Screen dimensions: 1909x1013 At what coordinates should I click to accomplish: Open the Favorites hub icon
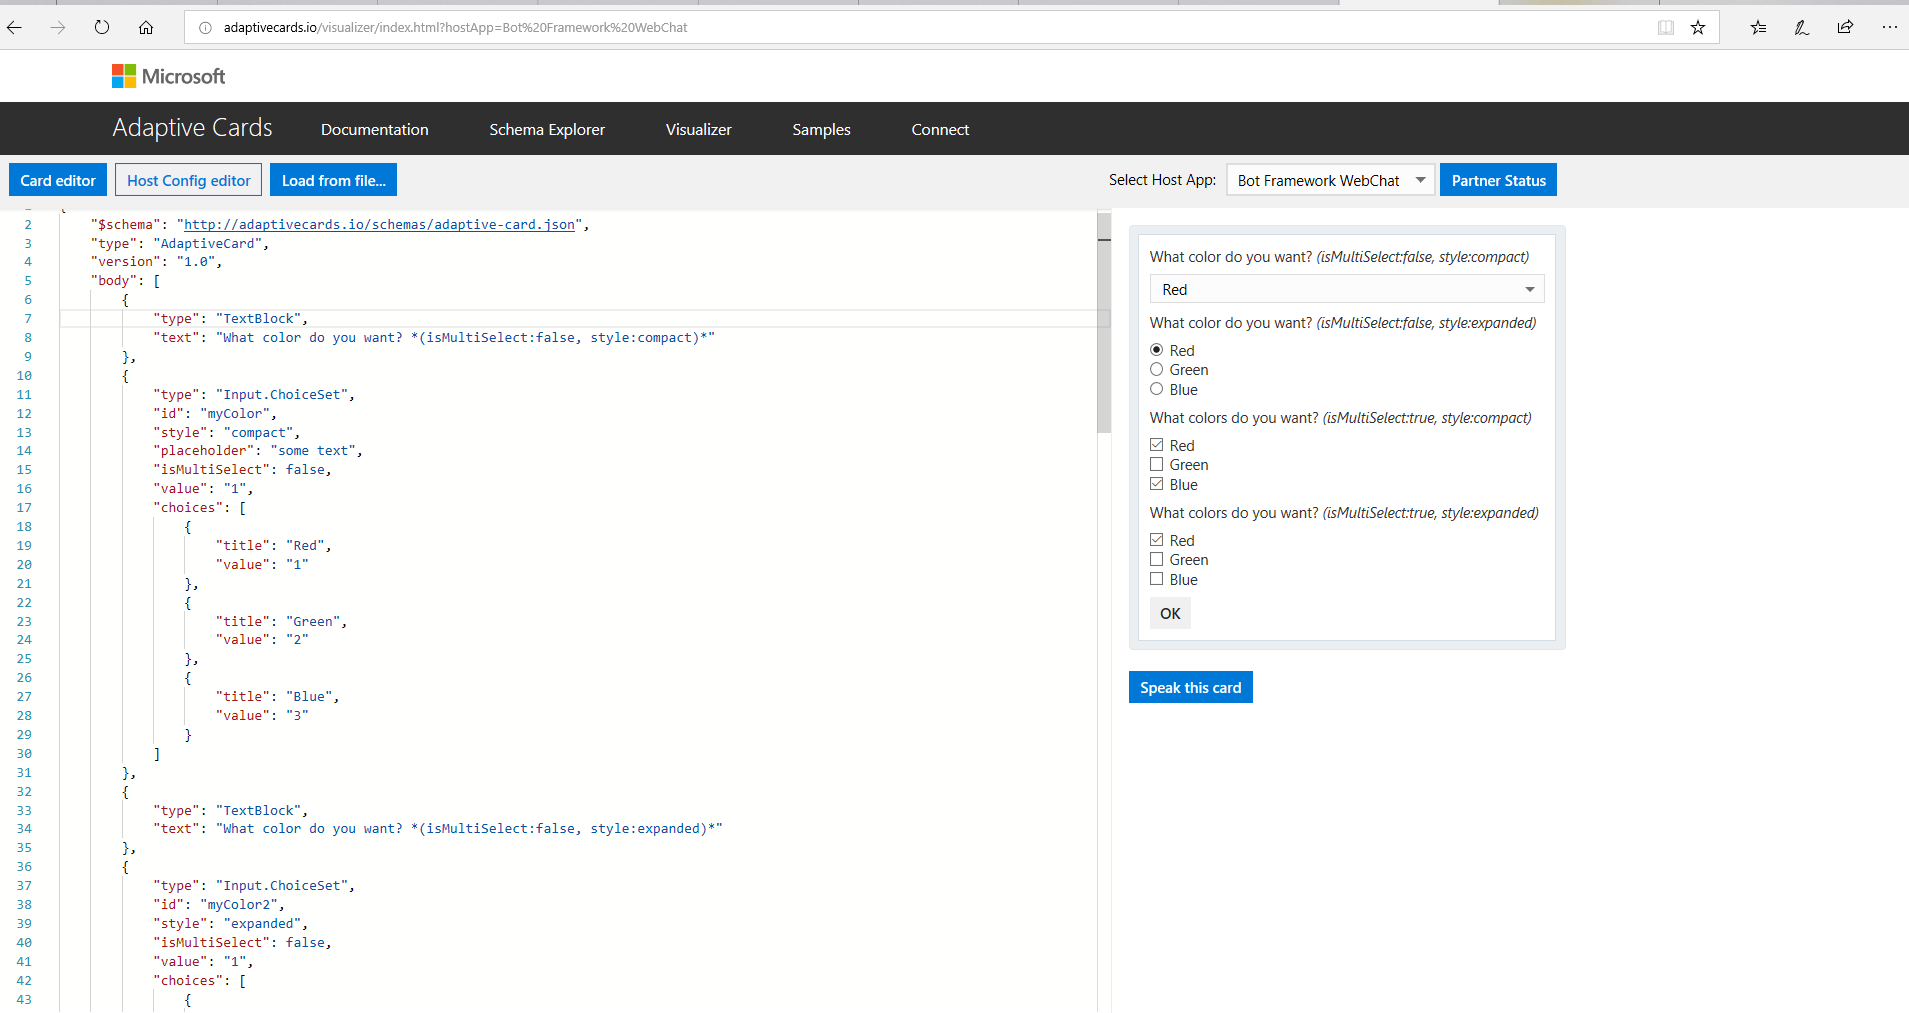coord(1759,27)
